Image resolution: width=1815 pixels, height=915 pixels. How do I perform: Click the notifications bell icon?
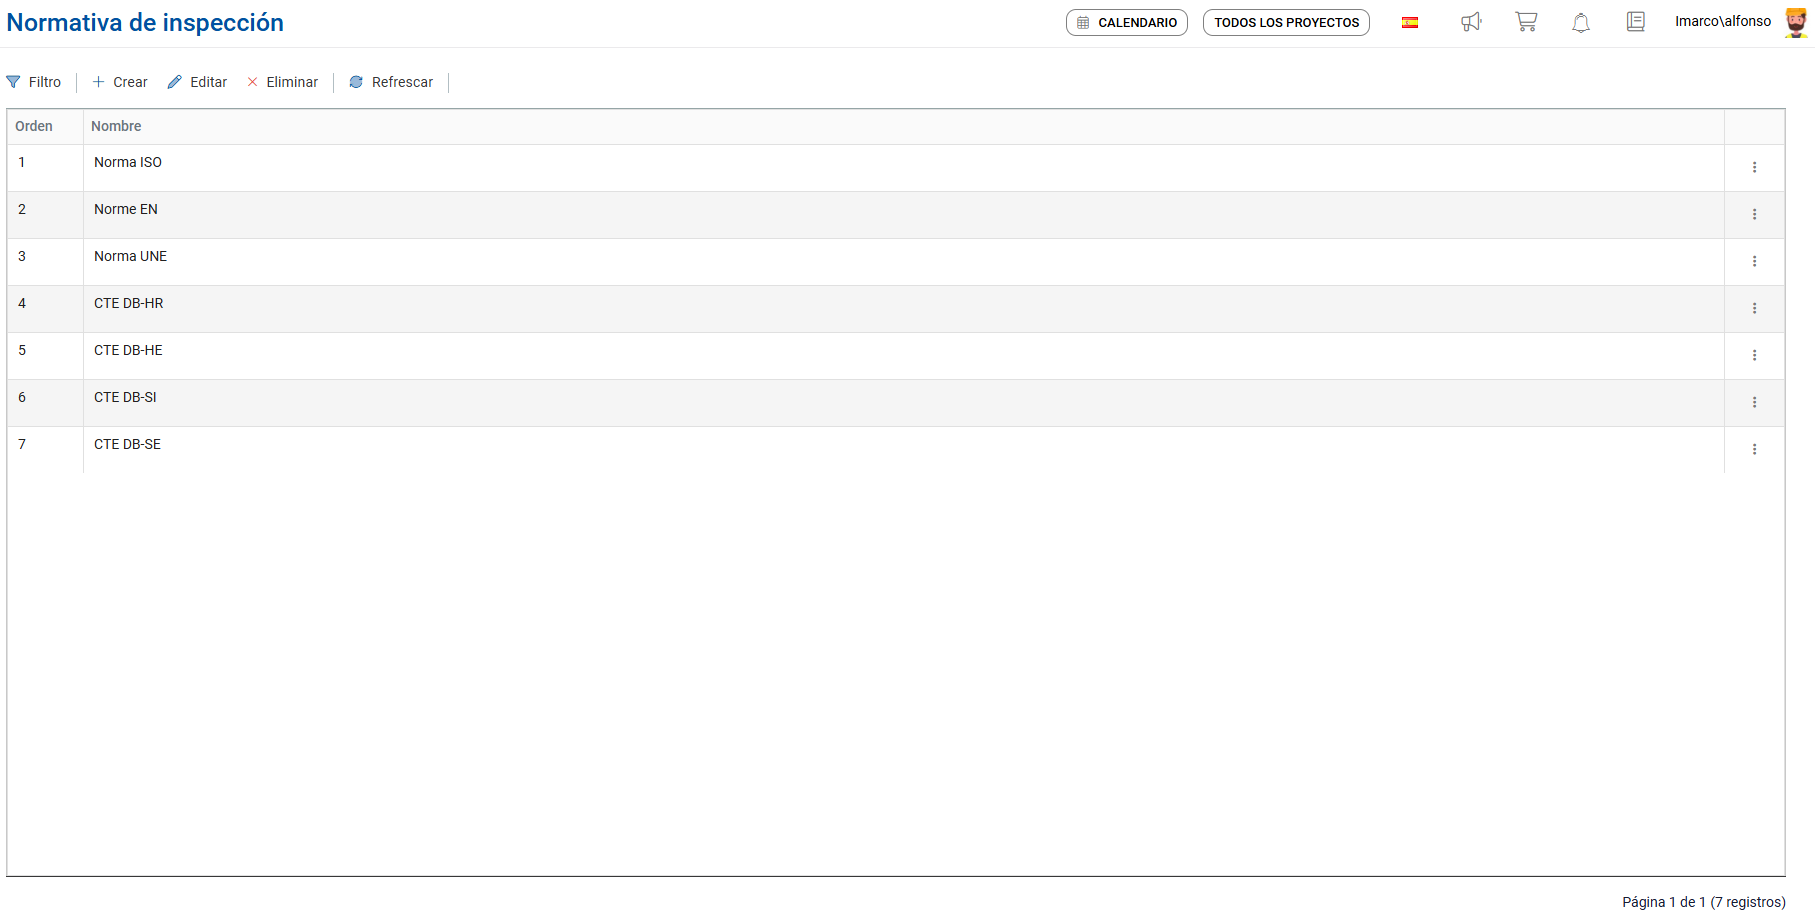1581,22
